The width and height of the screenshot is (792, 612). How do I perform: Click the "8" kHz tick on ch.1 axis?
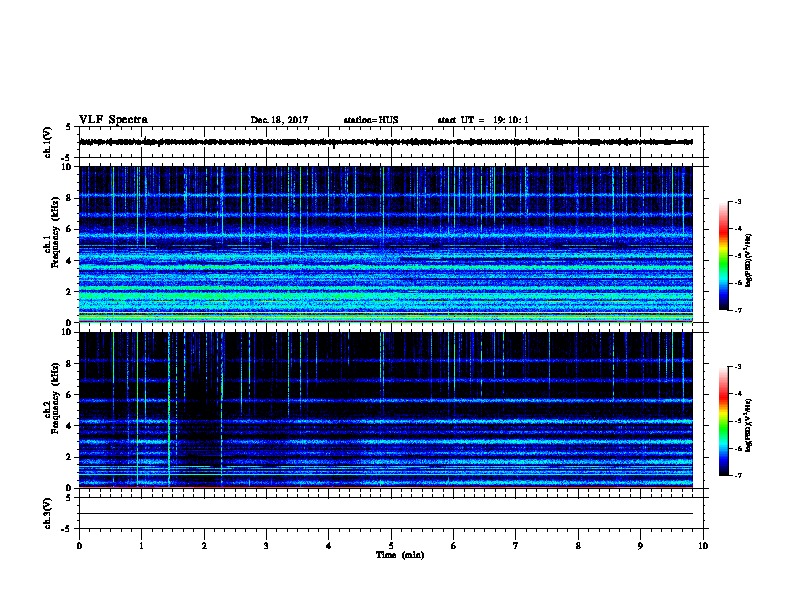coord(71,198)
